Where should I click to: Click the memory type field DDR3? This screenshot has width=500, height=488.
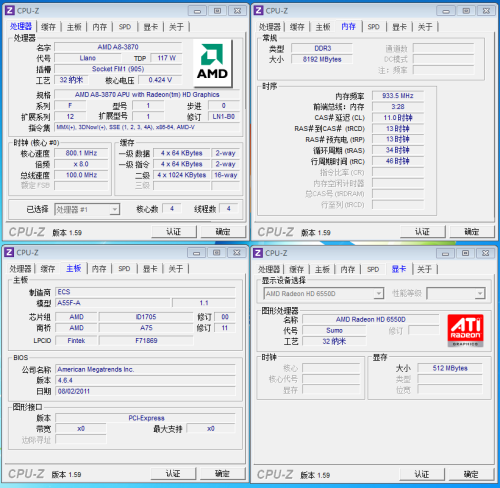[x=322, y=48]
